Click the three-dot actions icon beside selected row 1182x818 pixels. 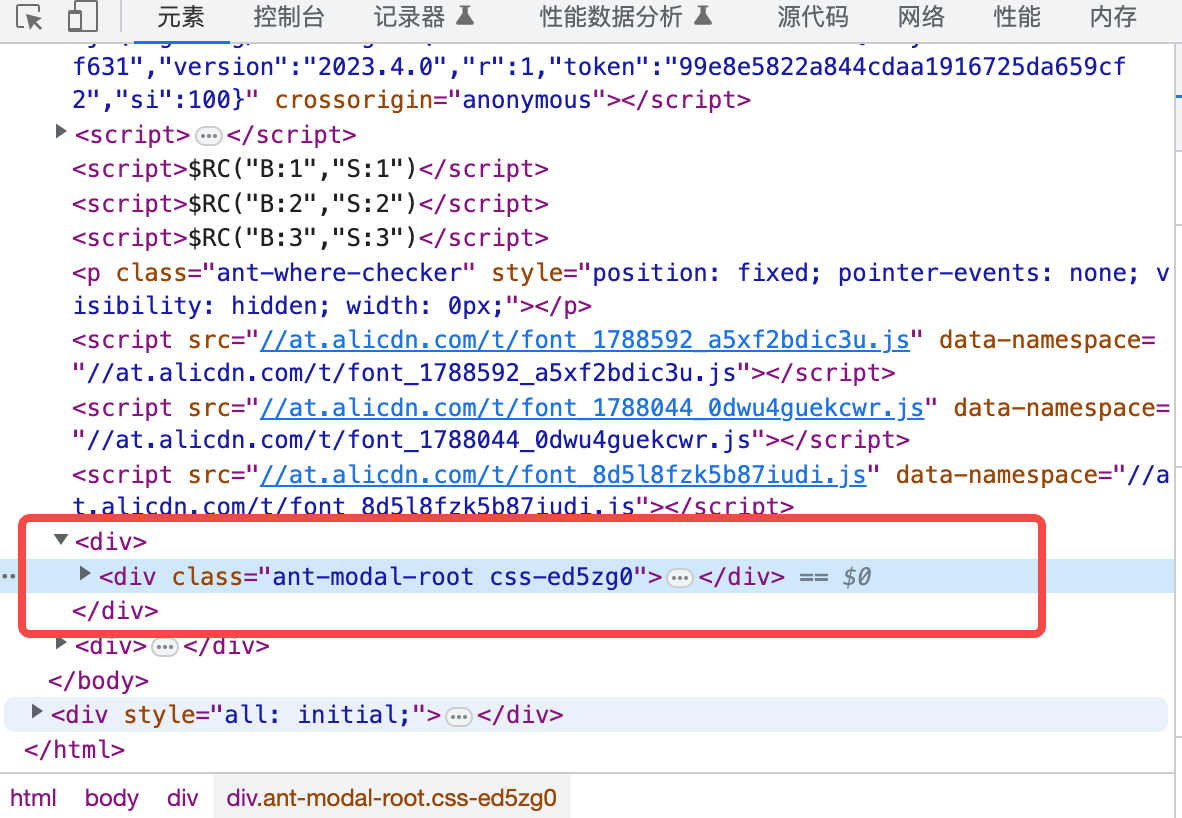8,577
